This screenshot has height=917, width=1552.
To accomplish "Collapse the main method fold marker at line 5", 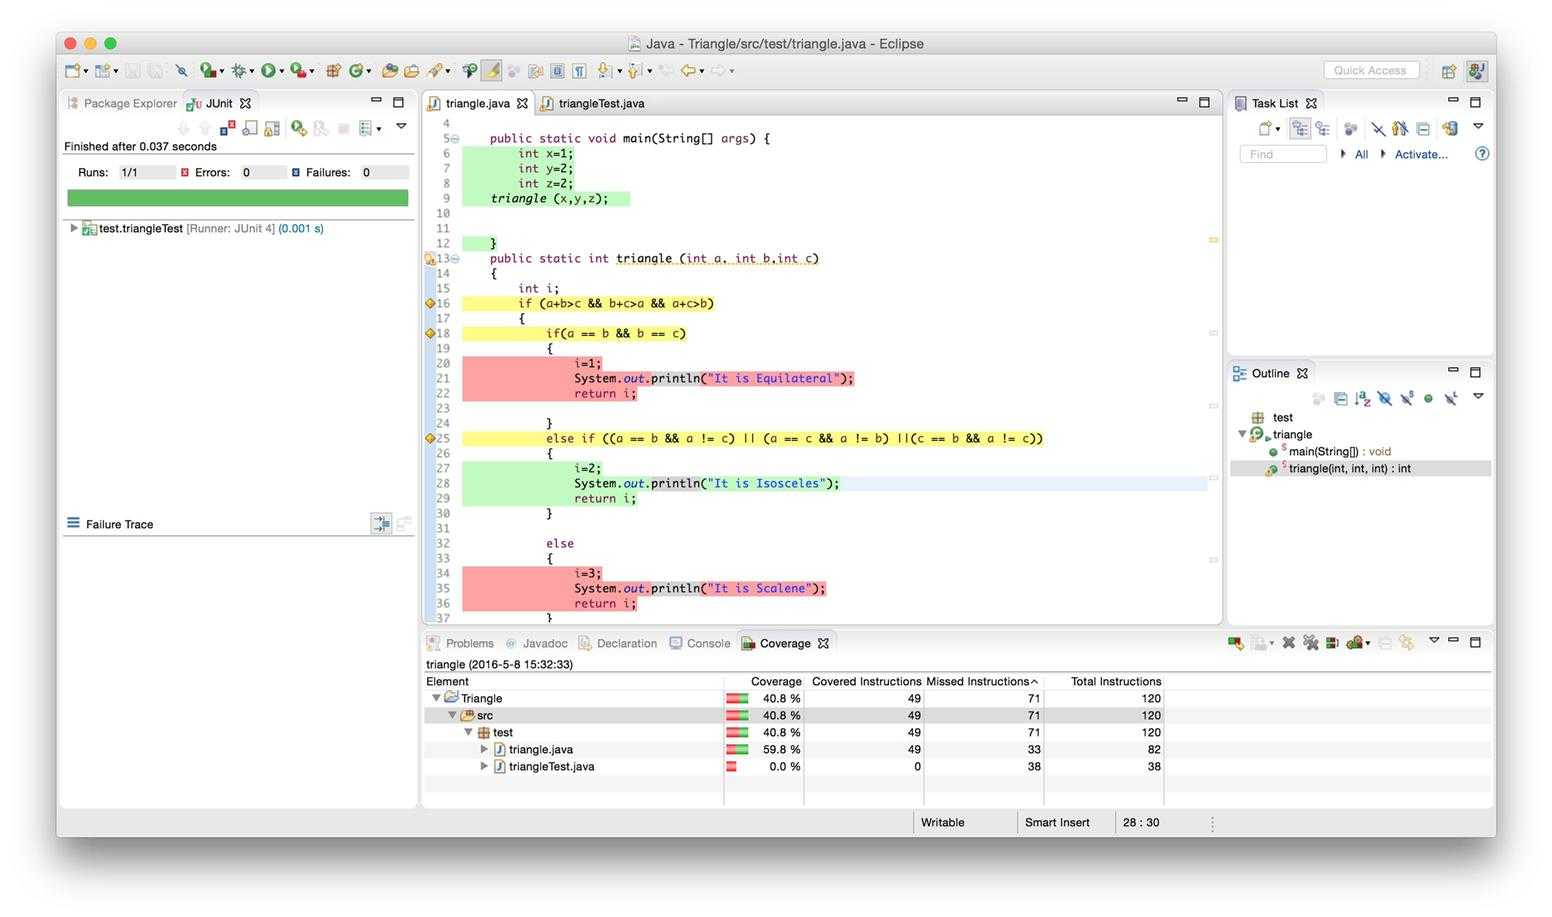I will pos(455,138).
